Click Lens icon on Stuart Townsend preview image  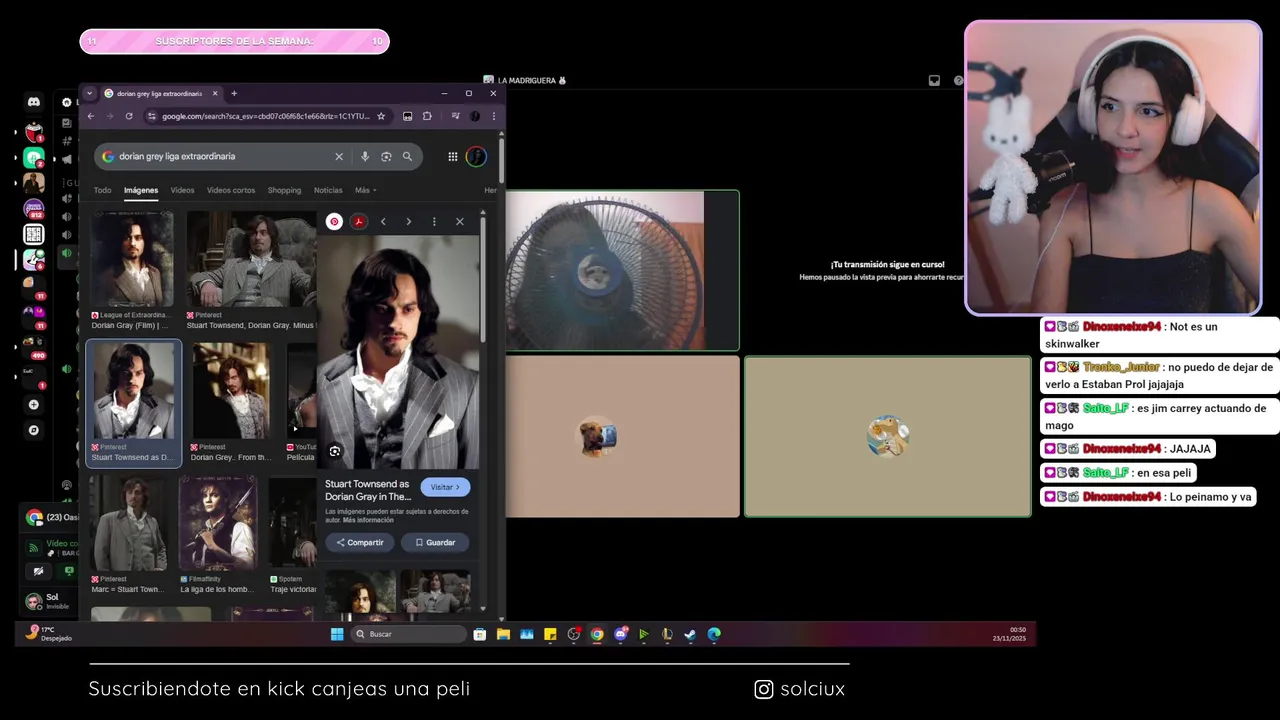(x=335, y=451)
